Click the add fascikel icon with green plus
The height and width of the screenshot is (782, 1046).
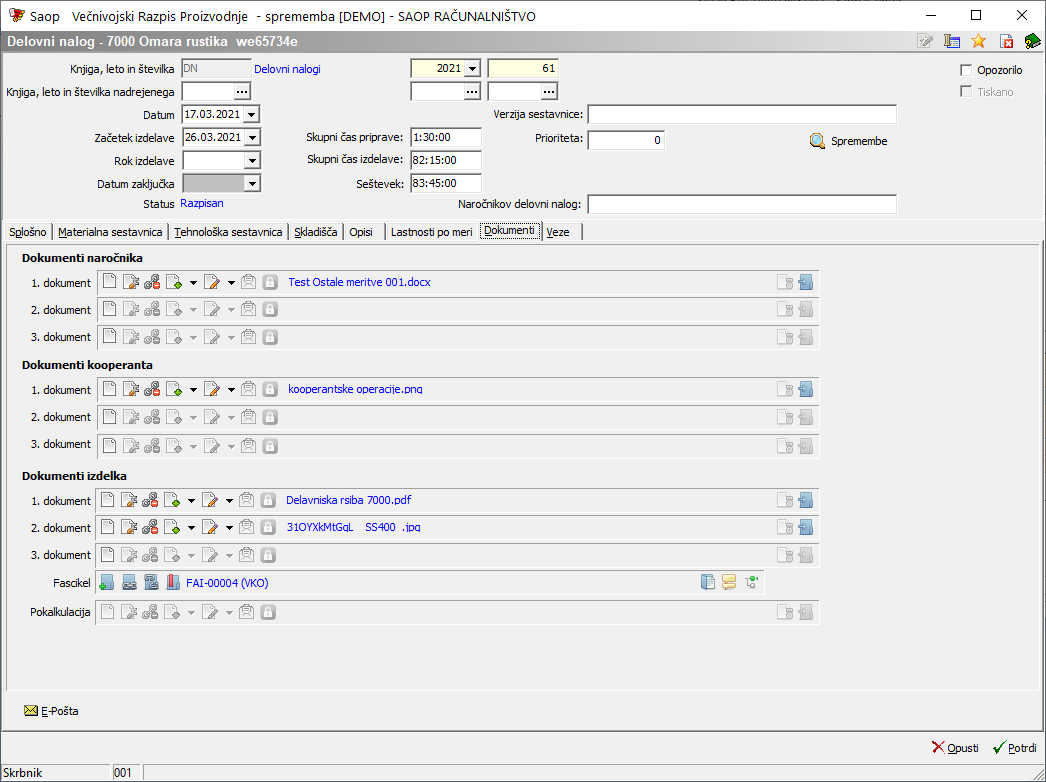pyautogui.click(x=106, y=582)
